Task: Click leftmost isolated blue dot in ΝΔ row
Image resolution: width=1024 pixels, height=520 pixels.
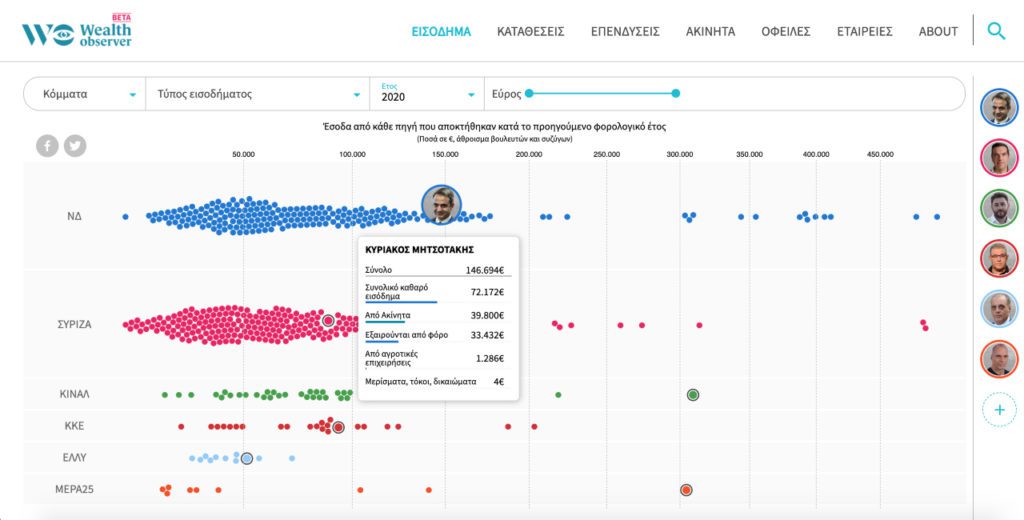Action: tap(125, 216)
